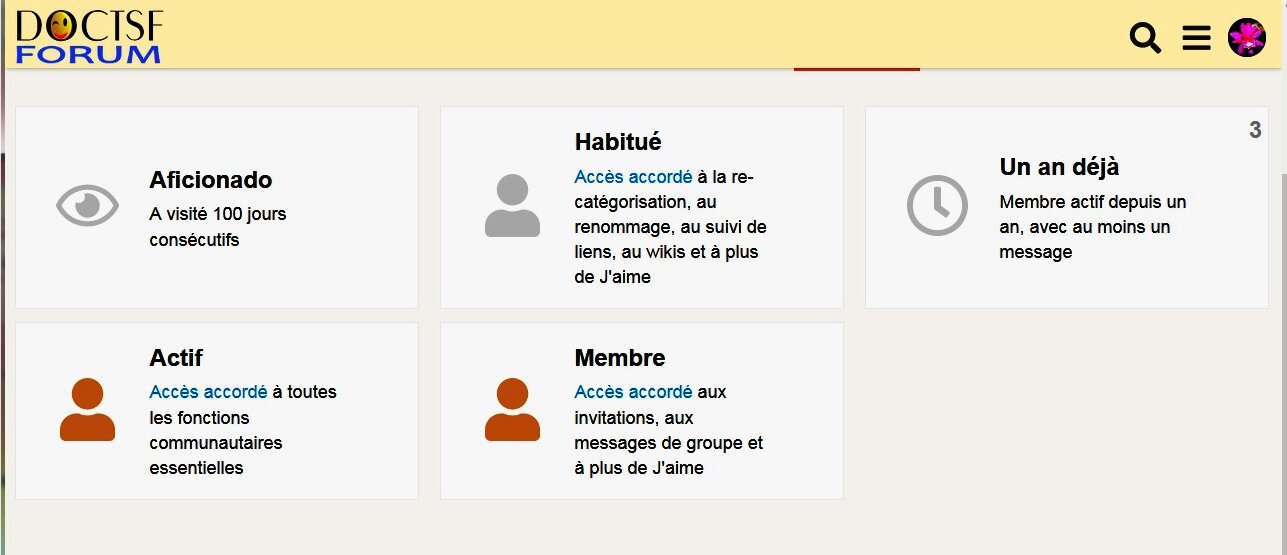Screen dimensions: 1287x555
Task: Click 'les fonctions communautaires essentielles' text
Action: (x=216, y=442)
